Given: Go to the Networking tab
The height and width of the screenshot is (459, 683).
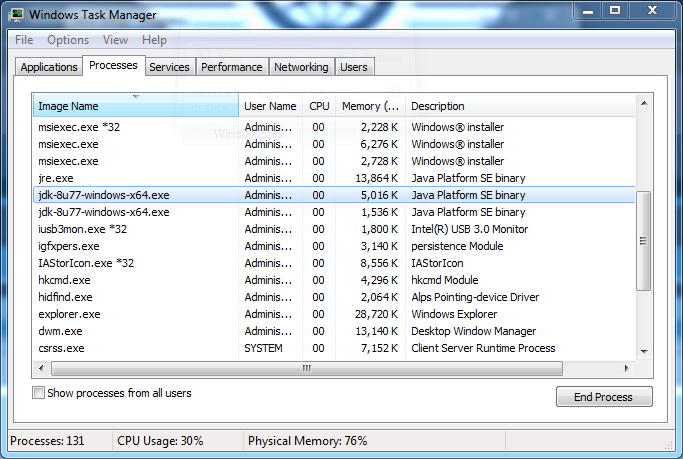Looking at the screenshot, I should pos(301,67).
